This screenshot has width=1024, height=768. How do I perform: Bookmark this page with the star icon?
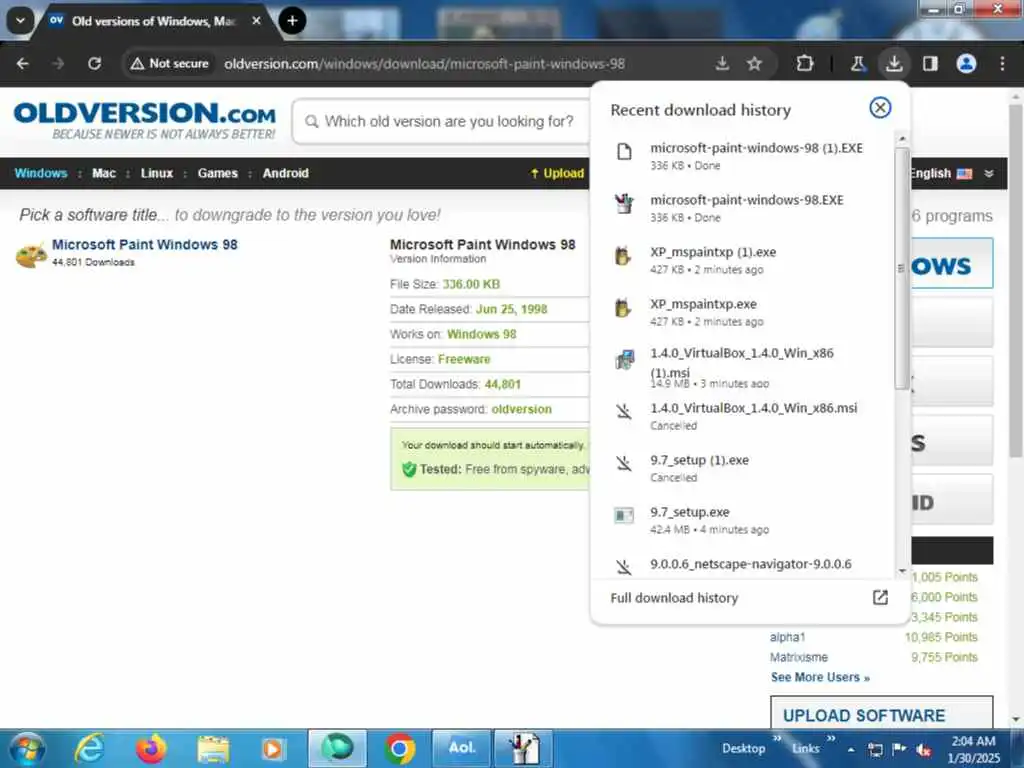click(x=754, y=63)
